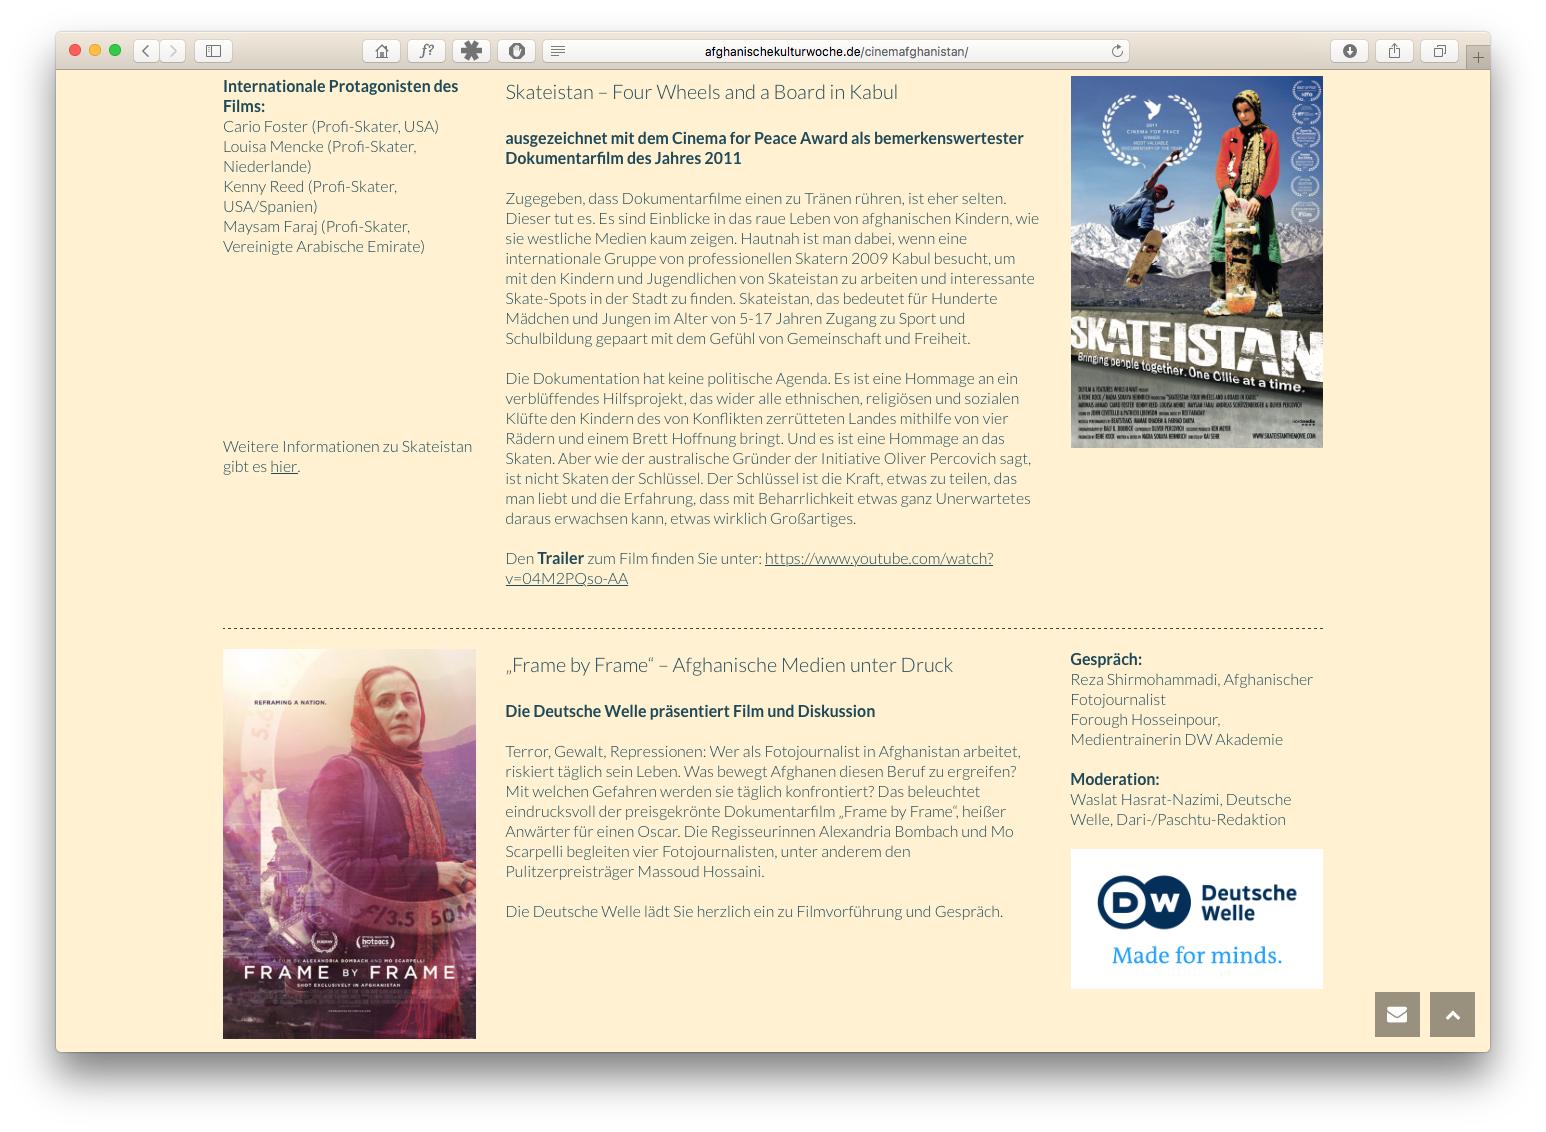The height and width of the screenshot is (1132, 1546).
Task: Click the f? font extension icon
Action: pos(427,51)
